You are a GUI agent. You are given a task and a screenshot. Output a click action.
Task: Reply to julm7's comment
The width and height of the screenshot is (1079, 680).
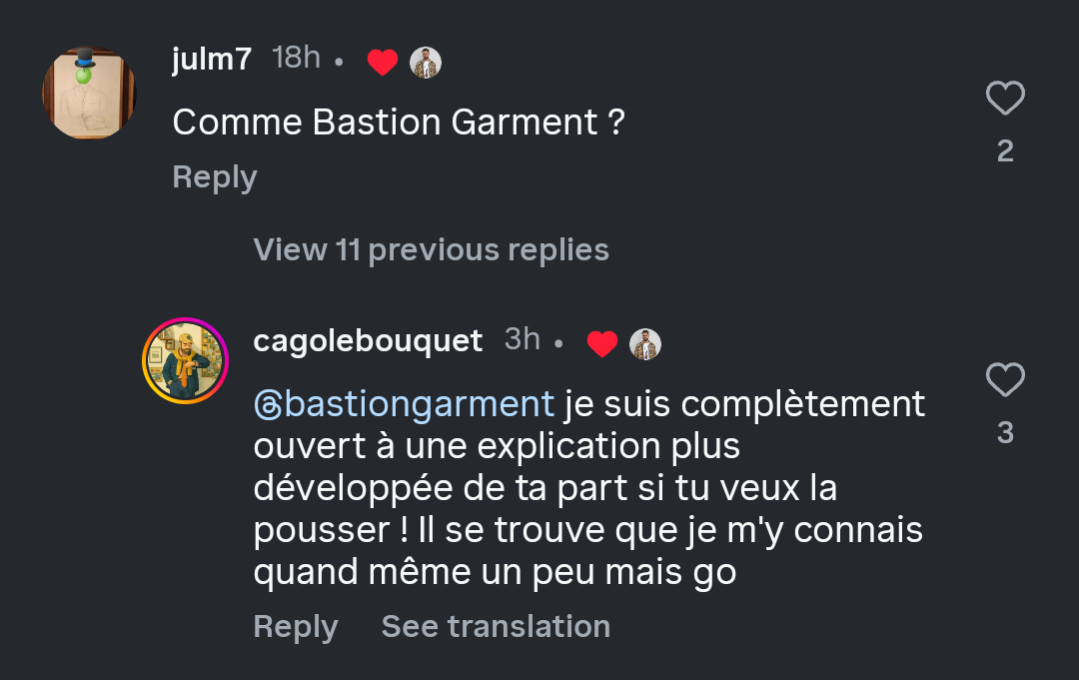pos(214,177)
